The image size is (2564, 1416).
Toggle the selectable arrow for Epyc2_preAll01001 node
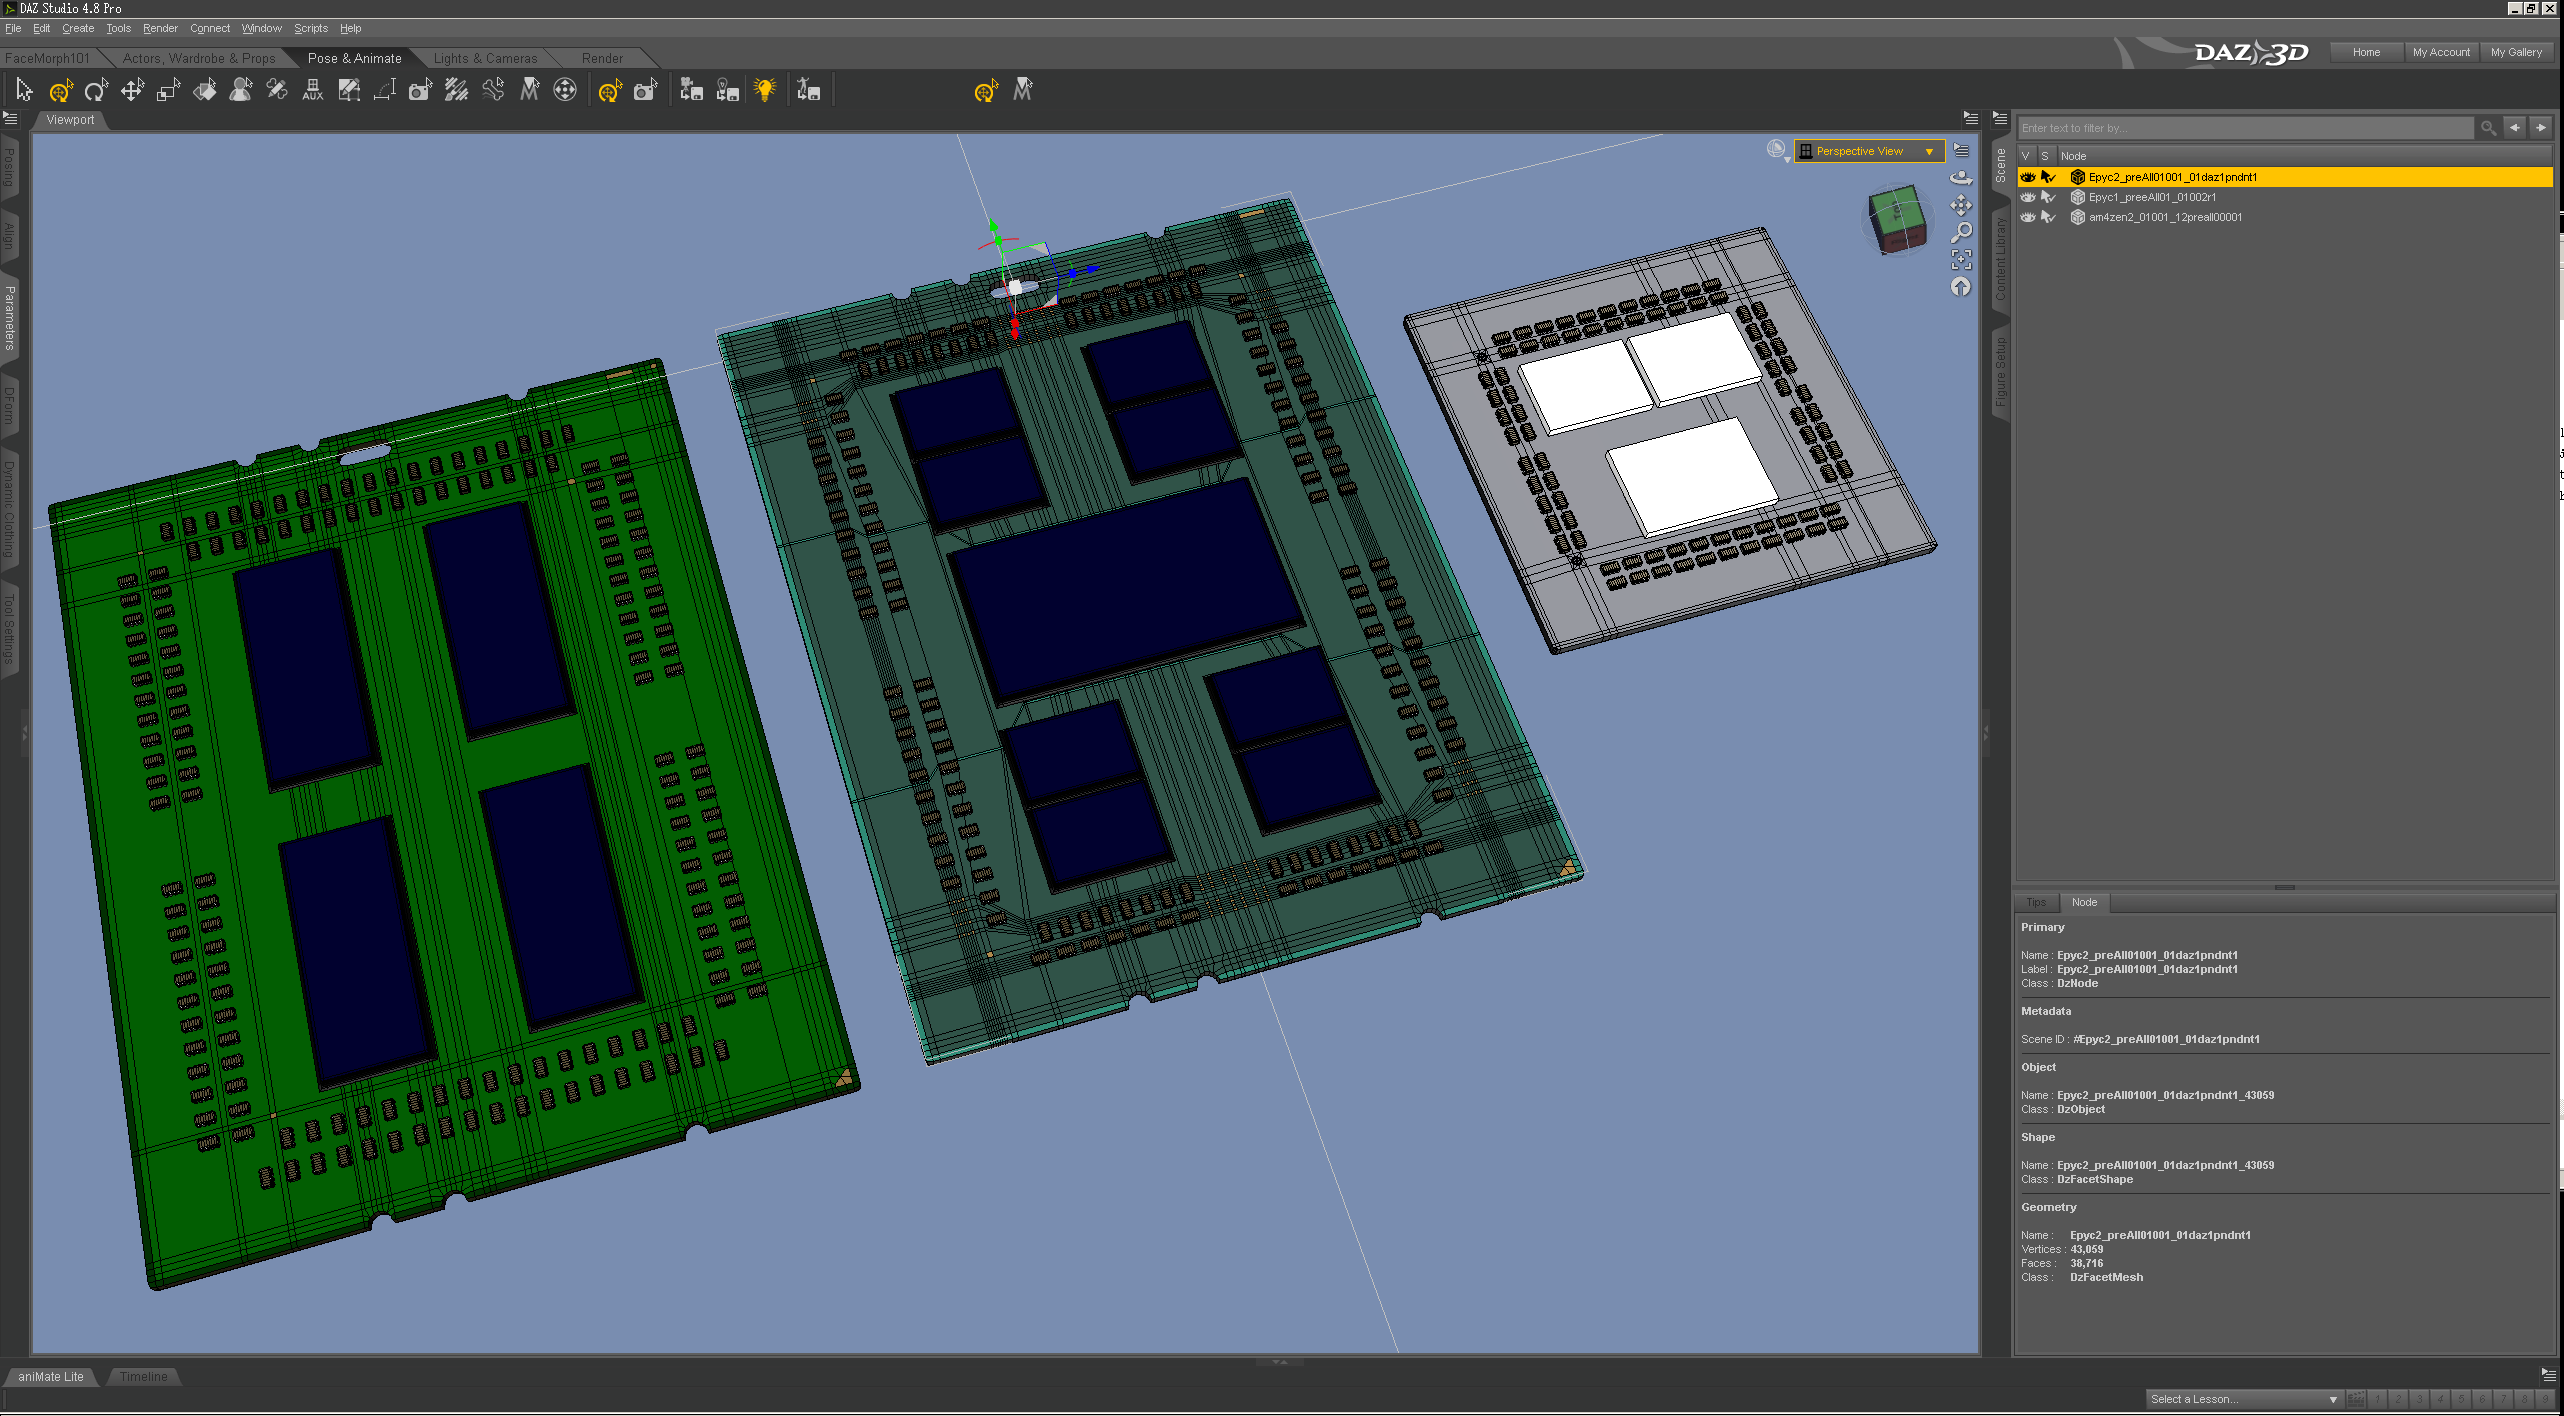(x=2047, y=177)
